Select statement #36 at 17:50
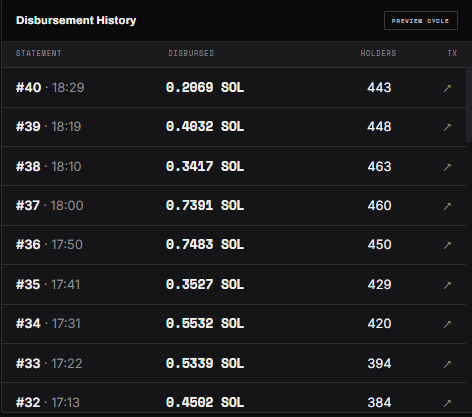This screenshot has height=417, width=472. click(x=49, y=244)
